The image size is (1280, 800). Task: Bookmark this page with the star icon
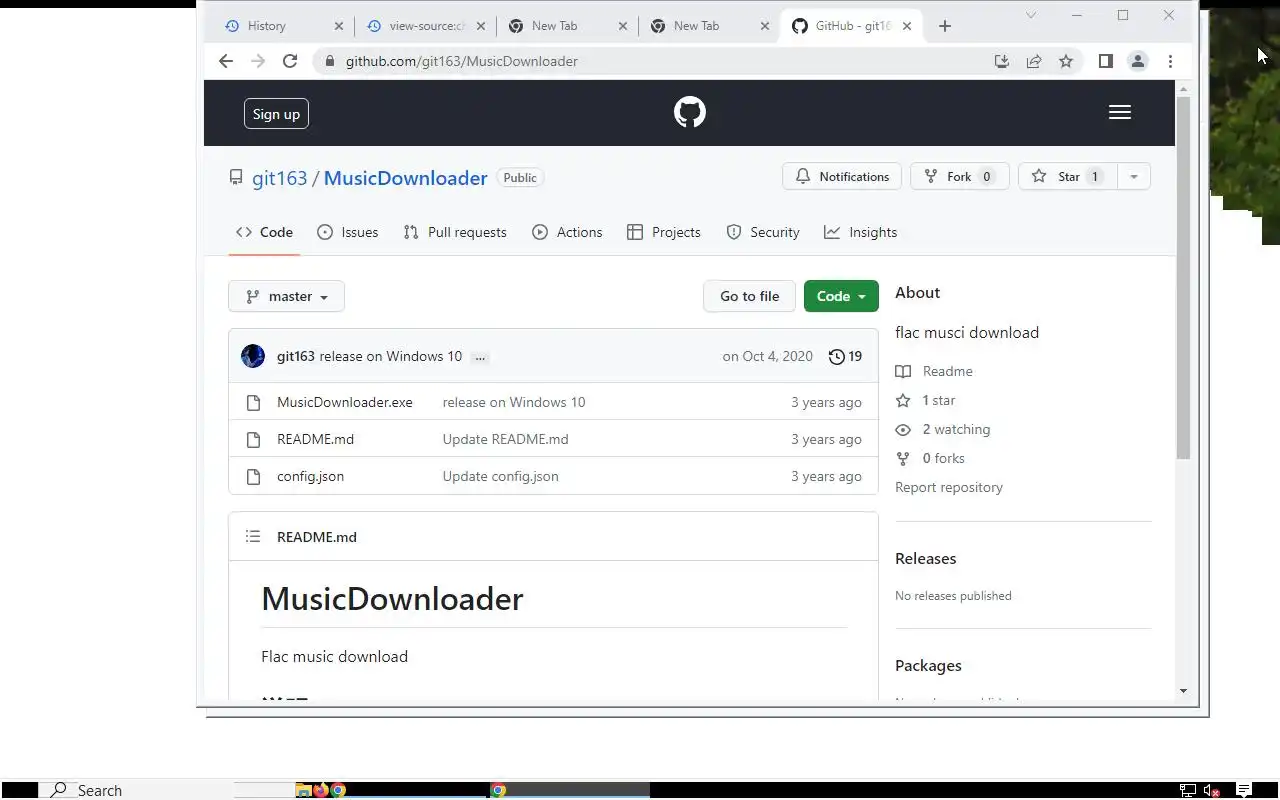tap(1066, 61)
